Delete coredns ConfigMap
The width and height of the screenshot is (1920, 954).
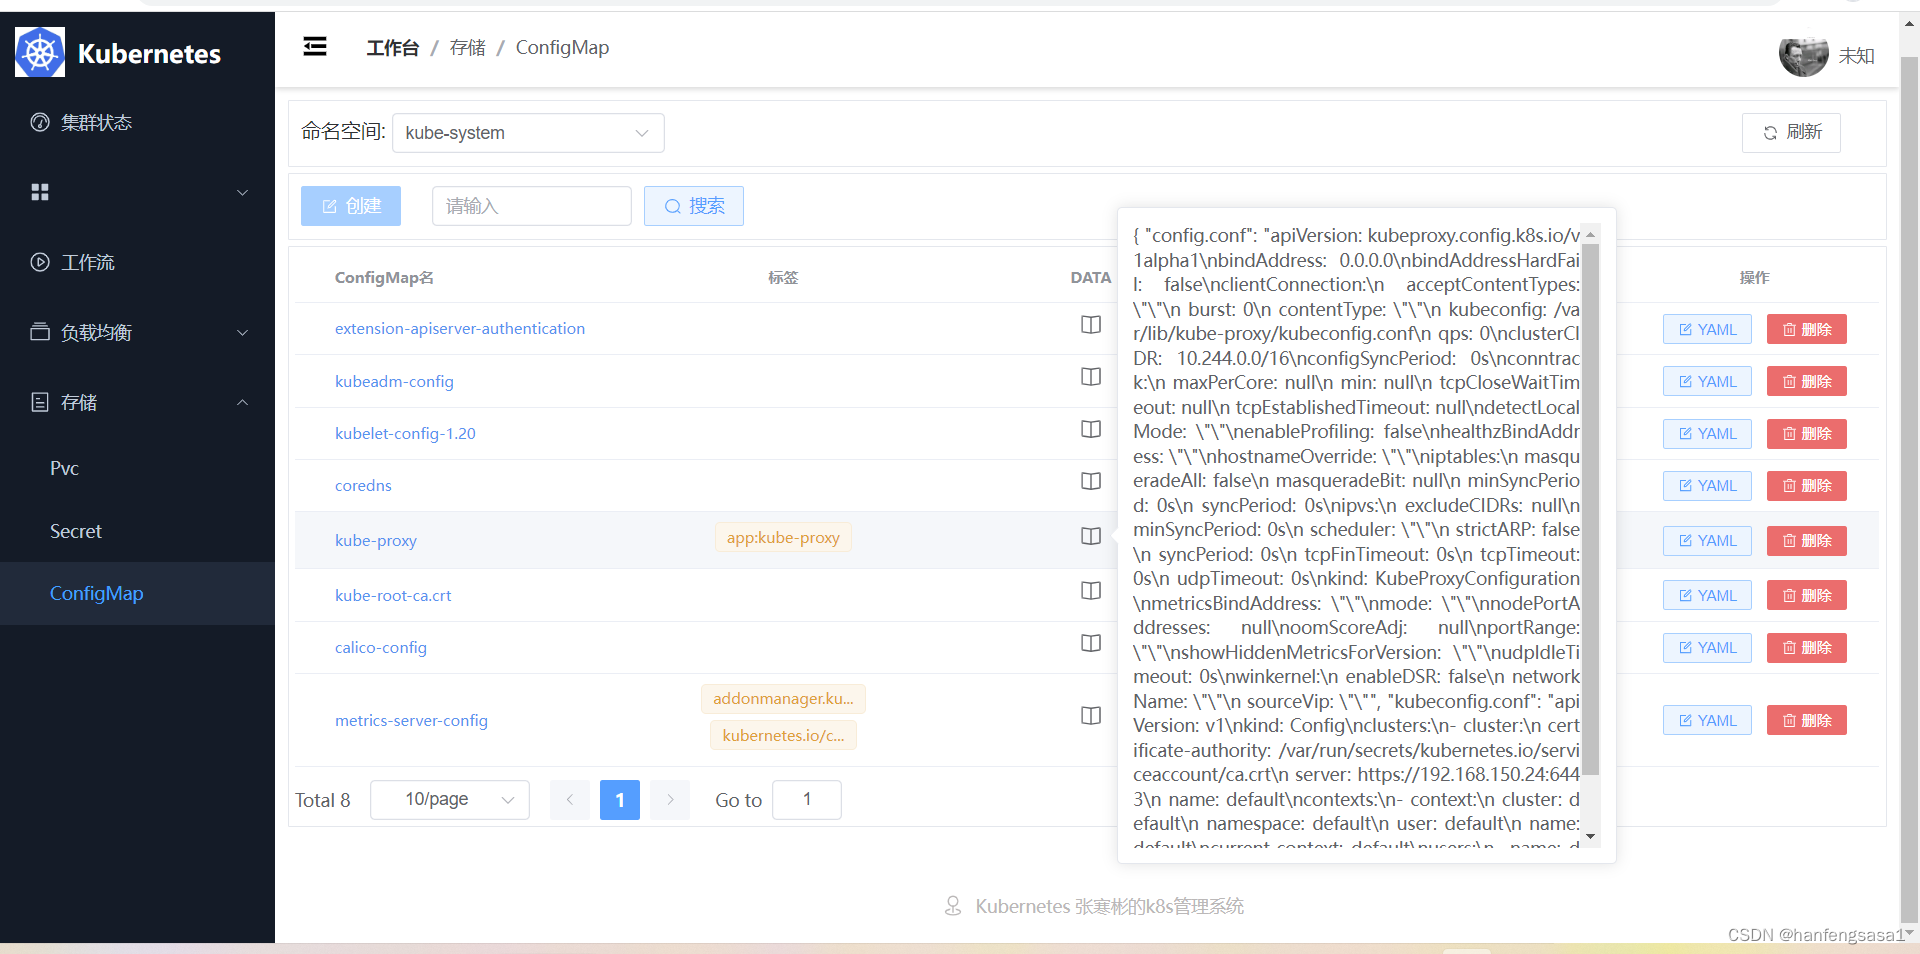click(x=1807, y=485)
